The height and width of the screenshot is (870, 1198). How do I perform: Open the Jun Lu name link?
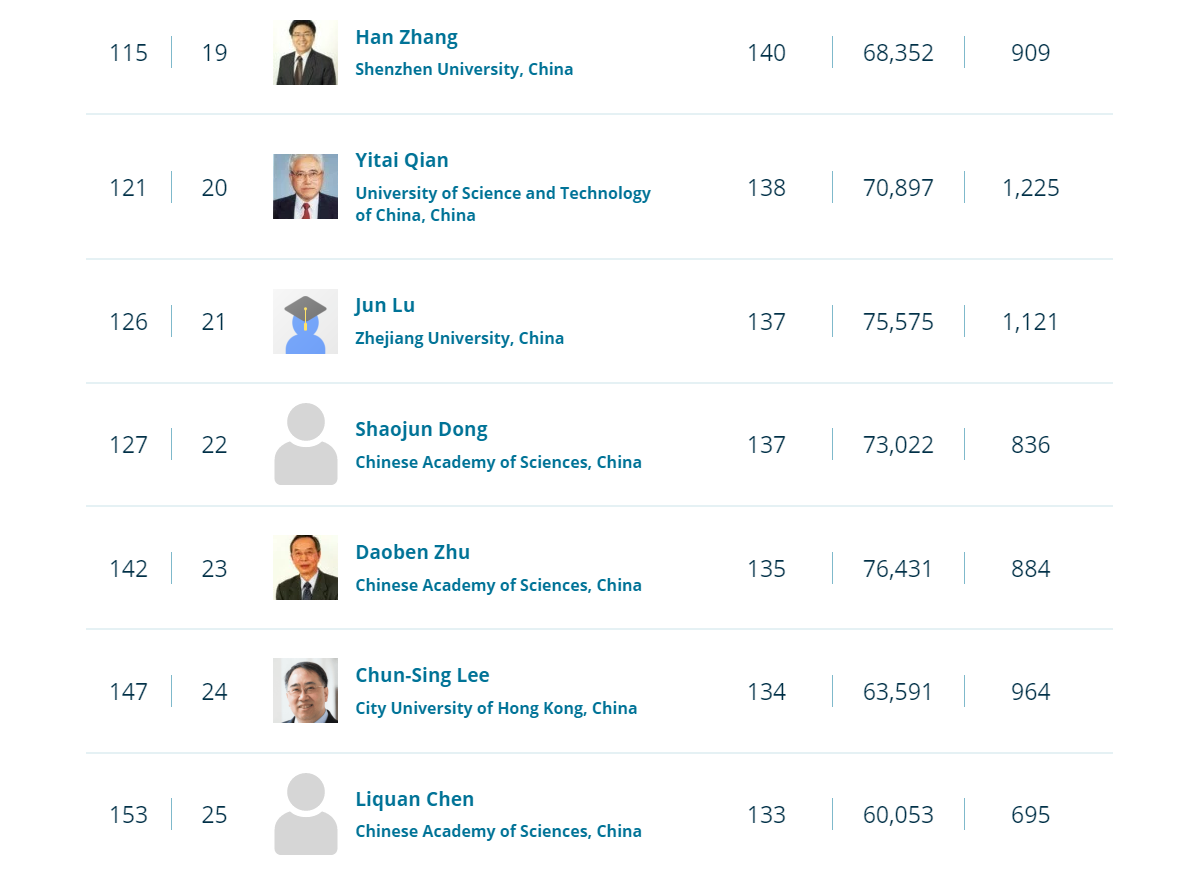(x=385, y=306)
